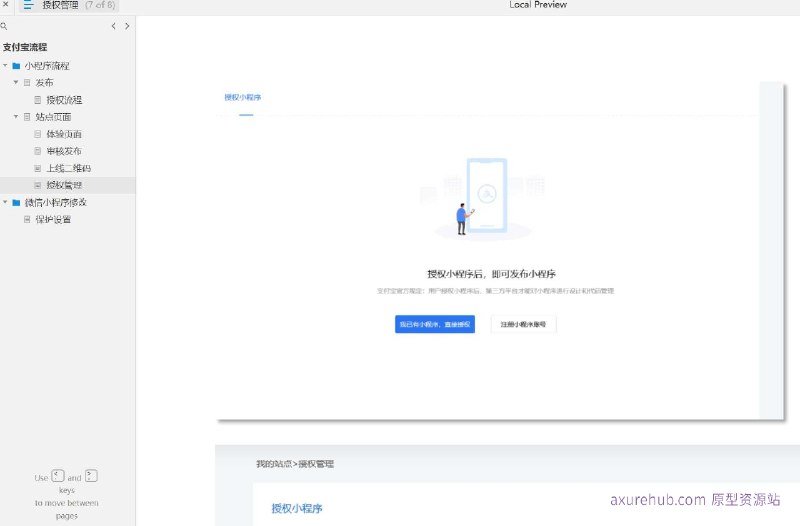Click the blue 我已有小程序,直接授权 button

coord(435,324)
